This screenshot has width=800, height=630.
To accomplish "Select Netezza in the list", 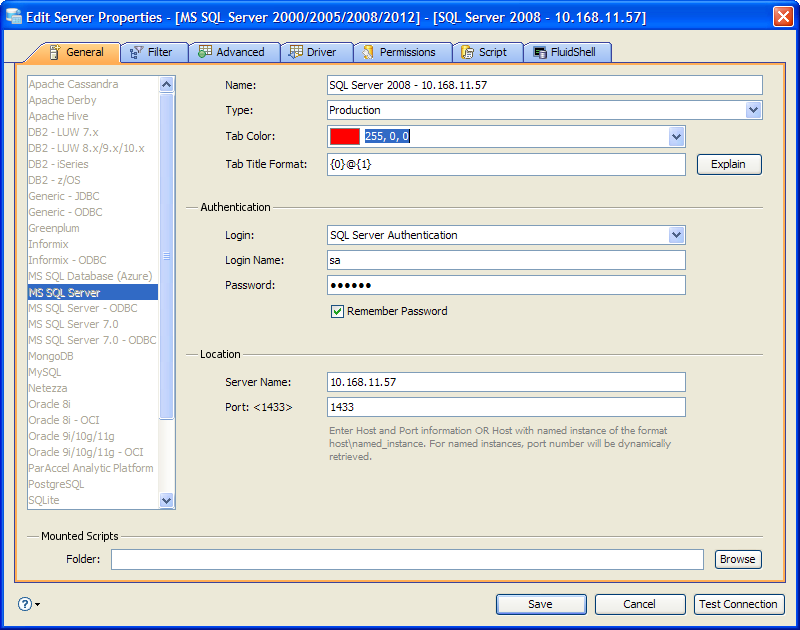I will pyautogui.click(x=47, y=388).
